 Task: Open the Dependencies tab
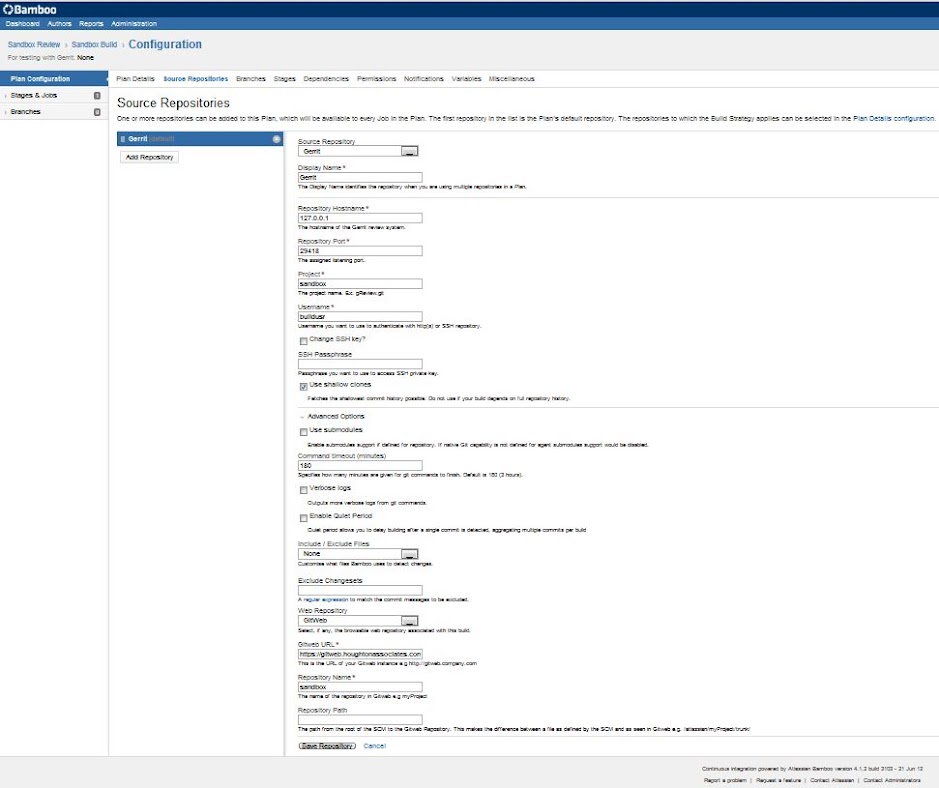(326, 79)
